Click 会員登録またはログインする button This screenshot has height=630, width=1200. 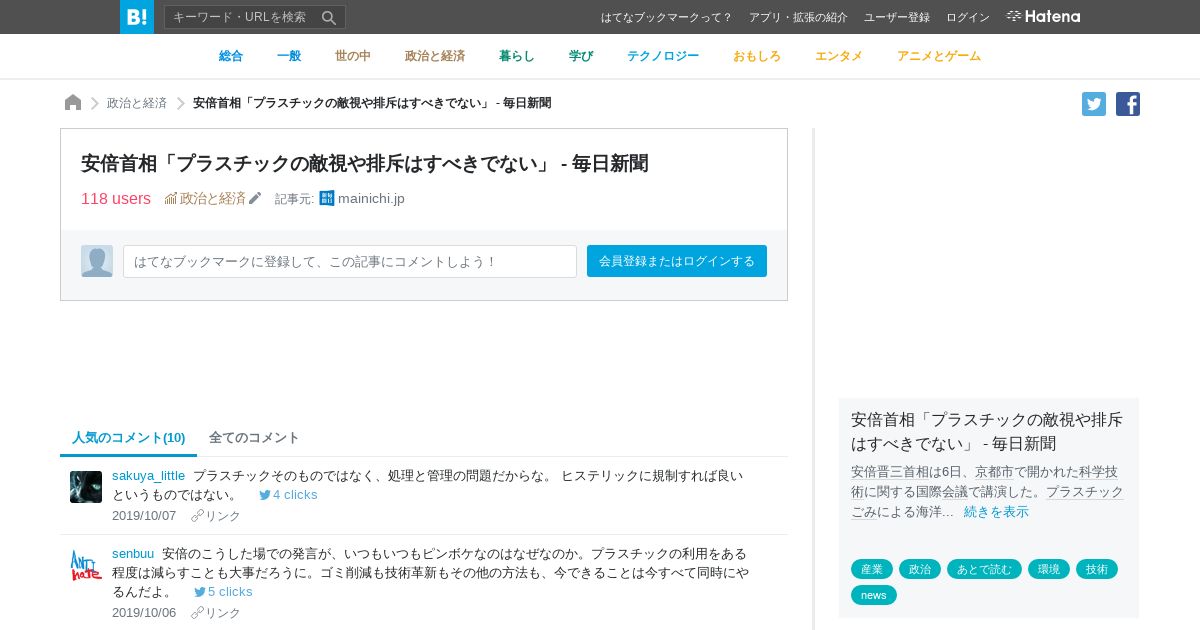point(677,261)
